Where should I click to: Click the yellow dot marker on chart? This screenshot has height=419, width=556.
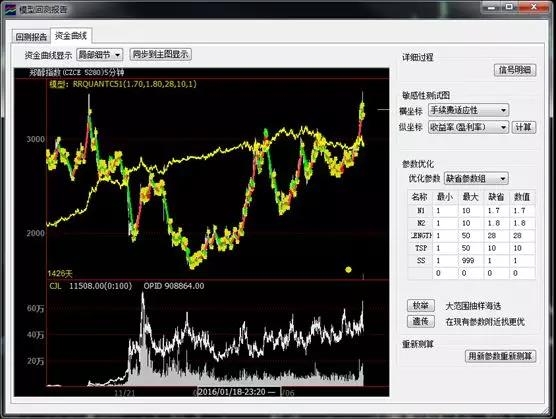tap(348, 270)
